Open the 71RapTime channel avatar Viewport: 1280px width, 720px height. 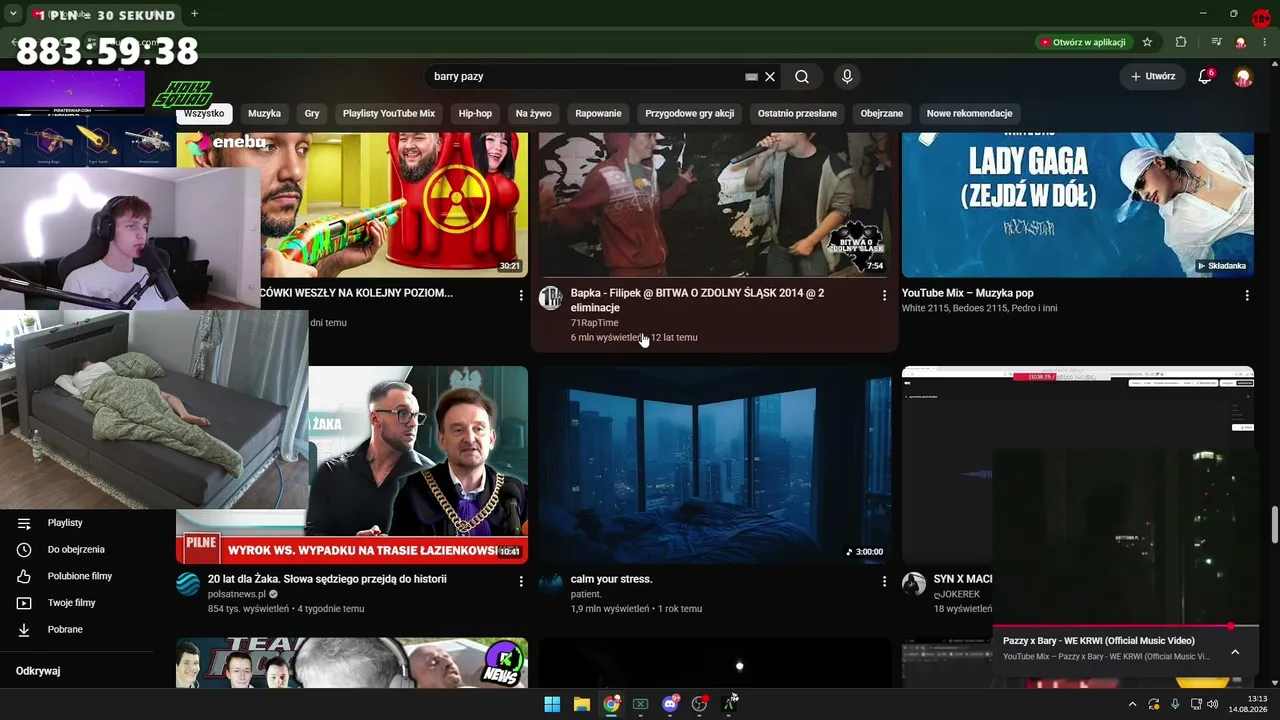(551, 298)
